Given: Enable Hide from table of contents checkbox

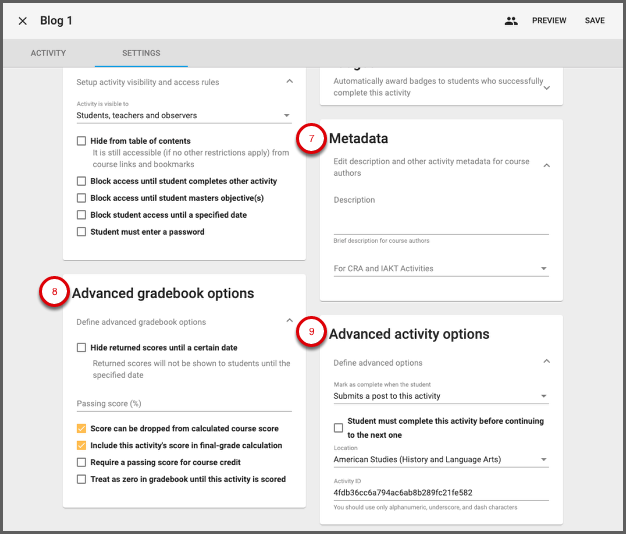Looking at the screenshot, I should click(x=81, y=142).
